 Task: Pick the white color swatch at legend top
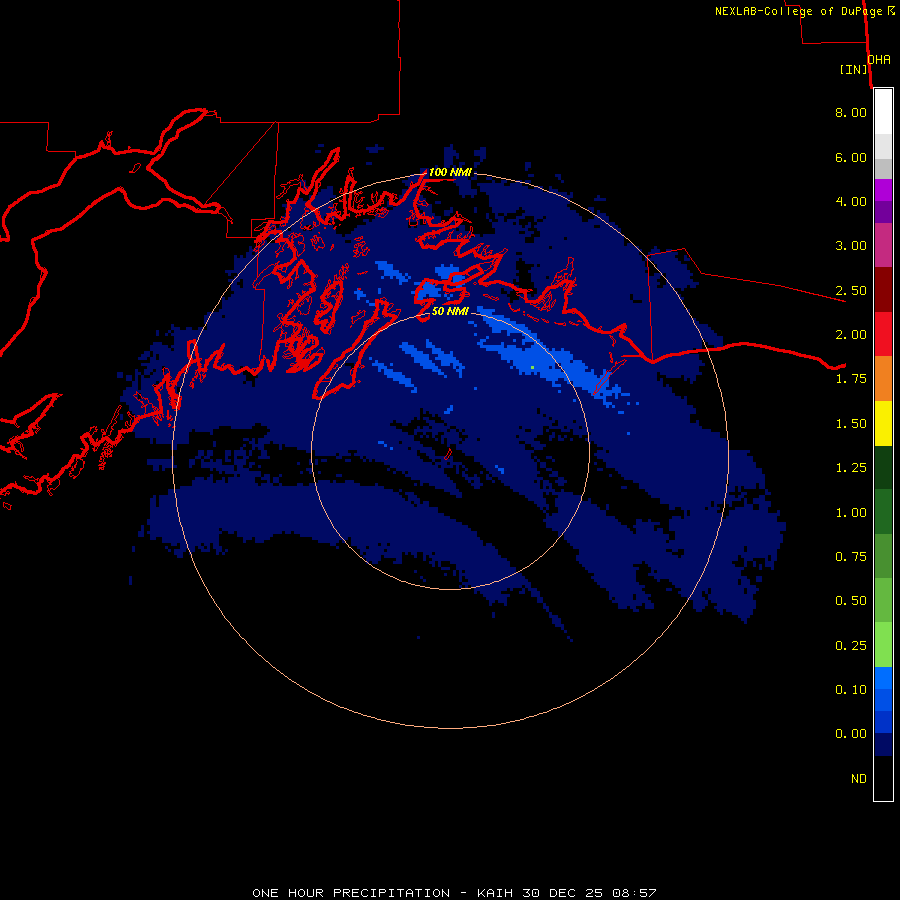pyautogui.click(x=883, y=112)
